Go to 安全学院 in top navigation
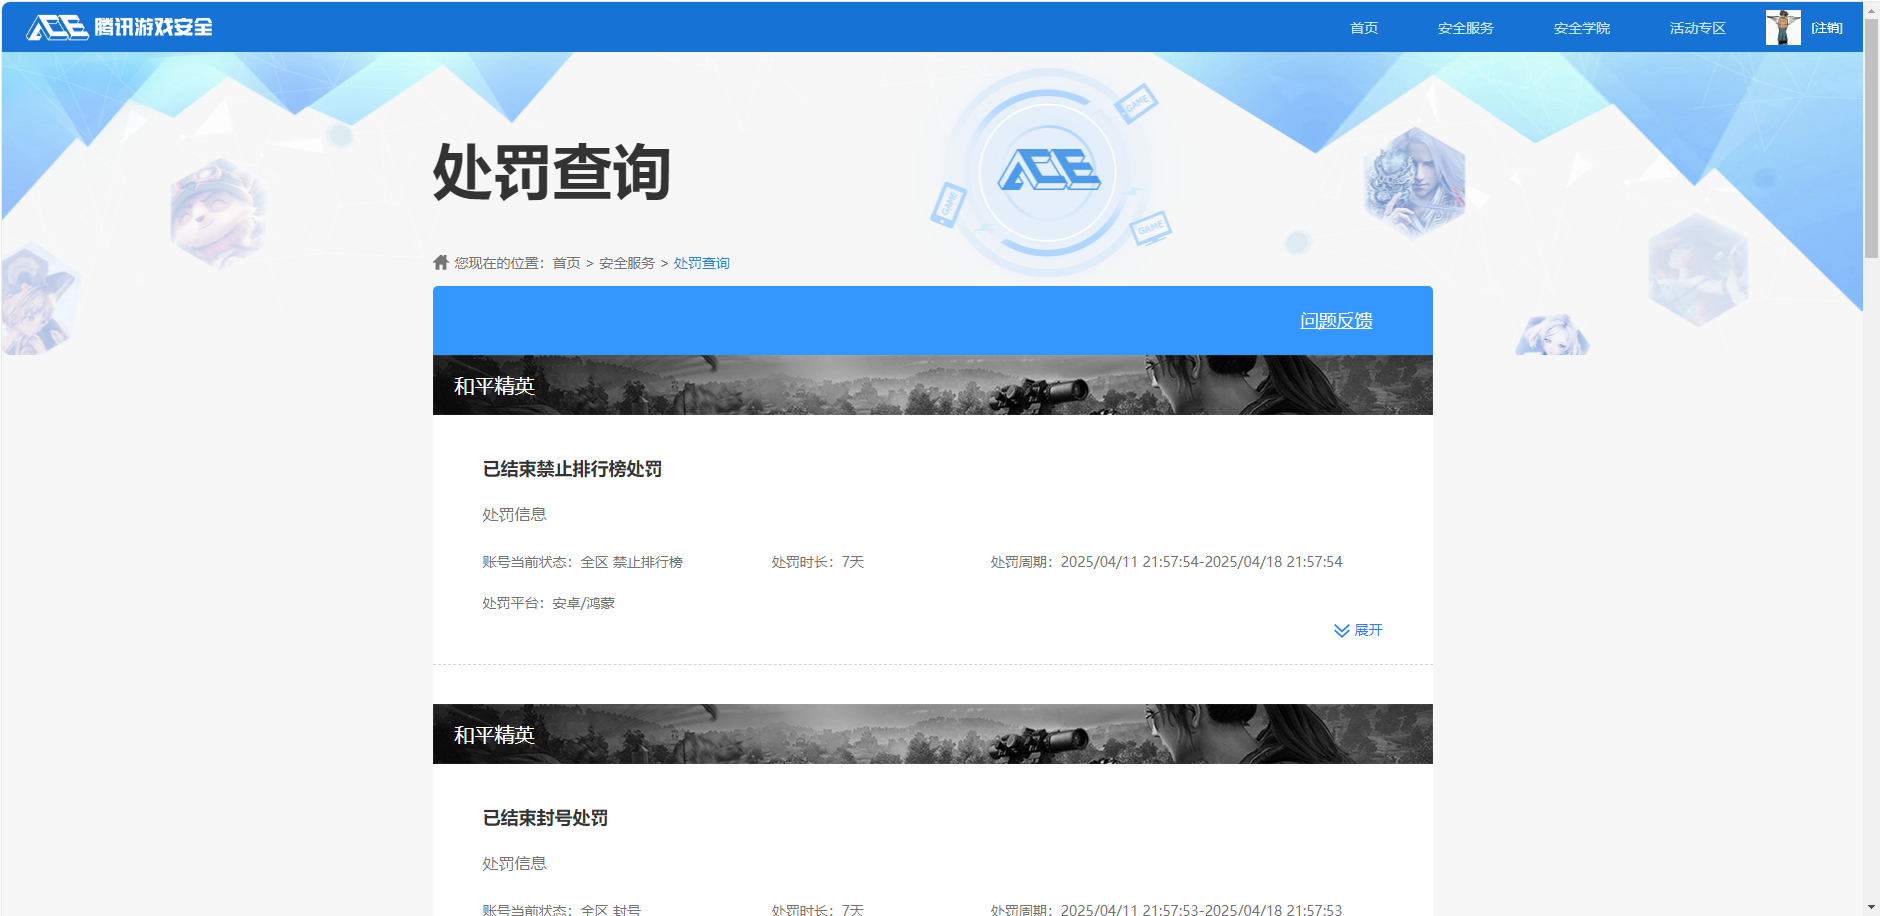The image size is (1880, 916). tap(1581, 28)
